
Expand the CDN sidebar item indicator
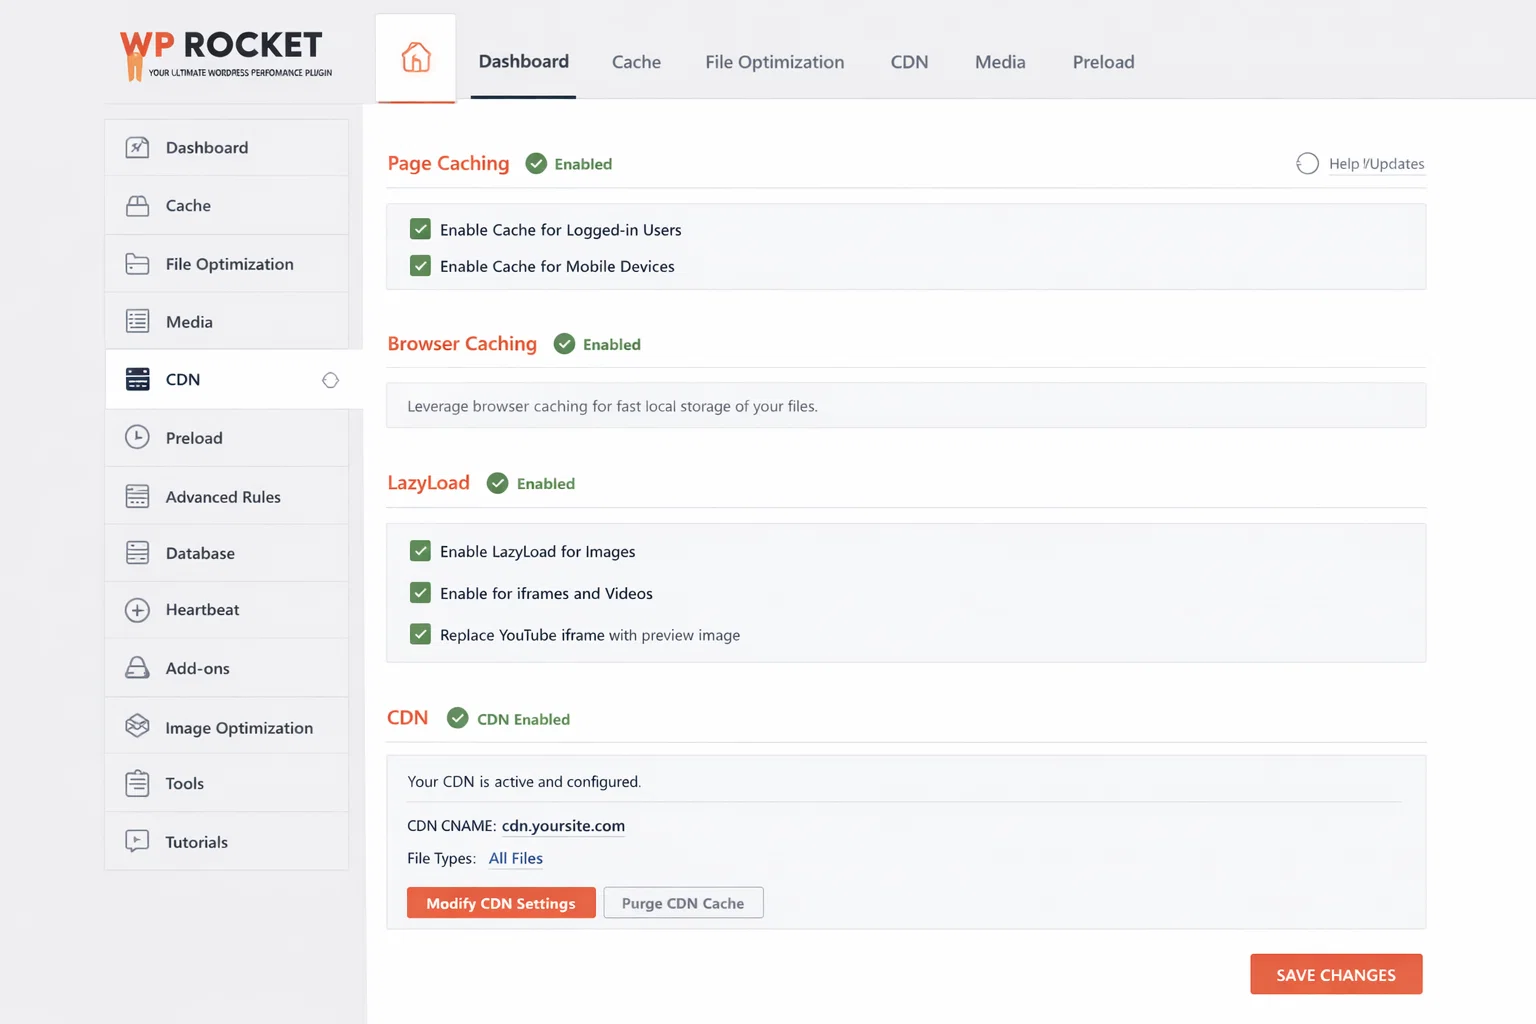(x=330, y=380)
